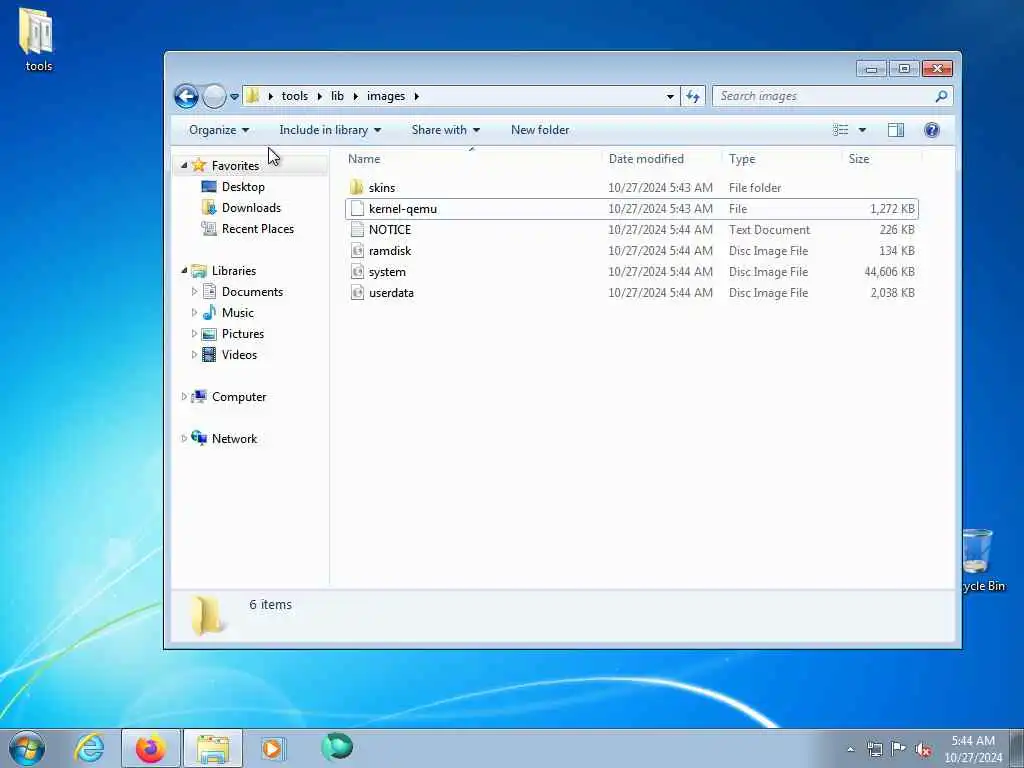This screenshot has width=1024, height=768.
Task: Click 'Text Document' type cell
Action: pyautogui.click(x=769, y=230)
